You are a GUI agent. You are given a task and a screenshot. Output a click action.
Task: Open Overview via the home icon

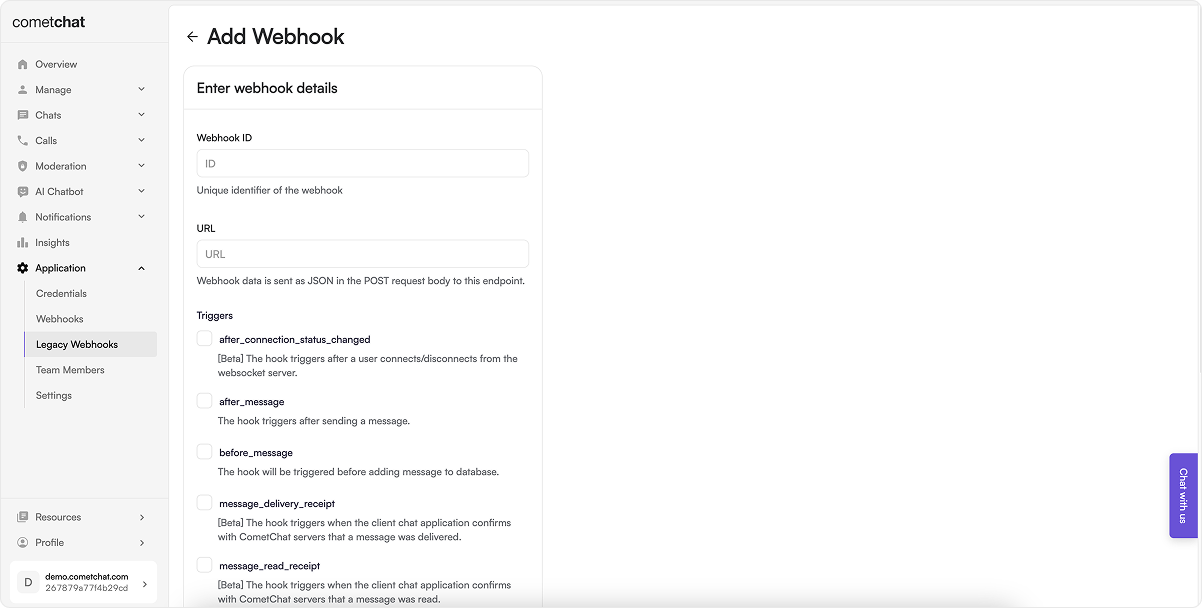23,64
